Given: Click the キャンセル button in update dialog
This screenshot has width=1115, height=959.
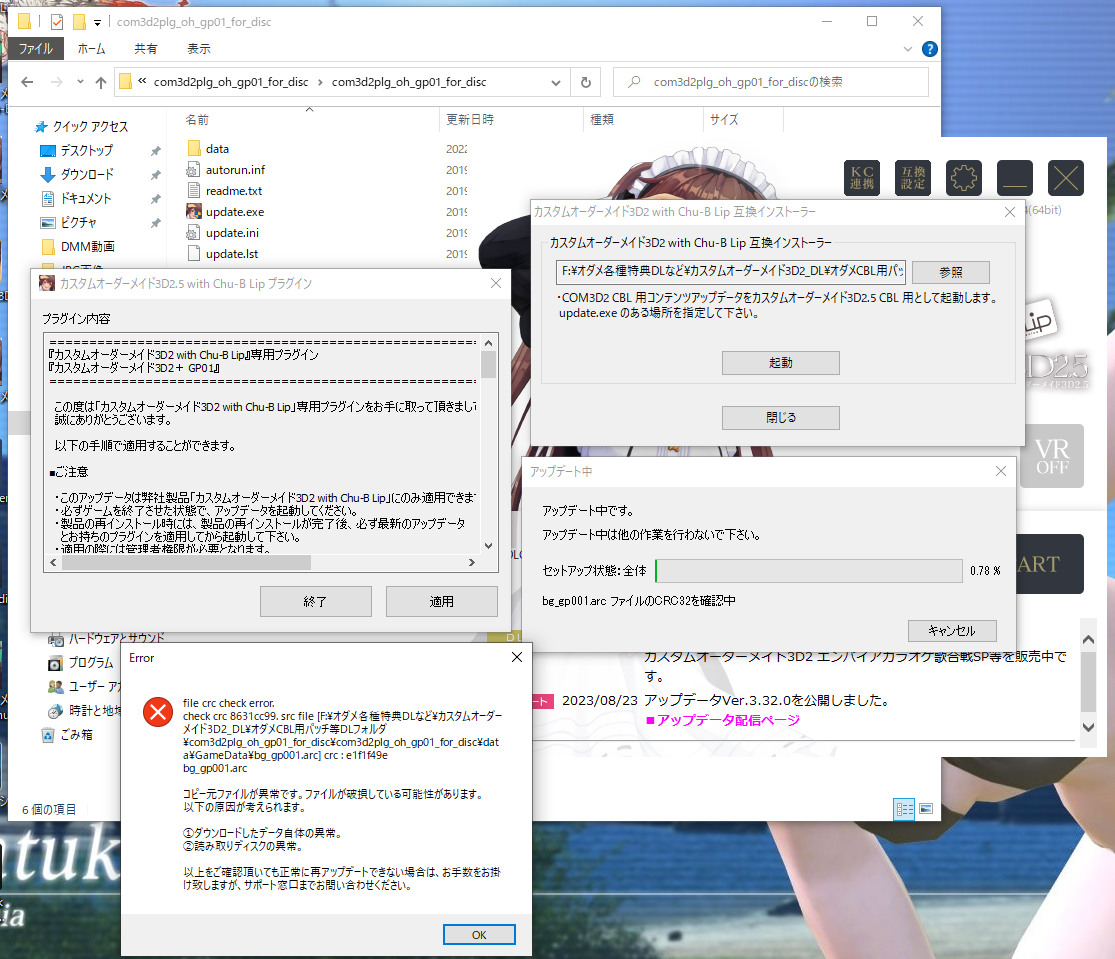Looking at the screenshot, I should [x=952, y=631].
